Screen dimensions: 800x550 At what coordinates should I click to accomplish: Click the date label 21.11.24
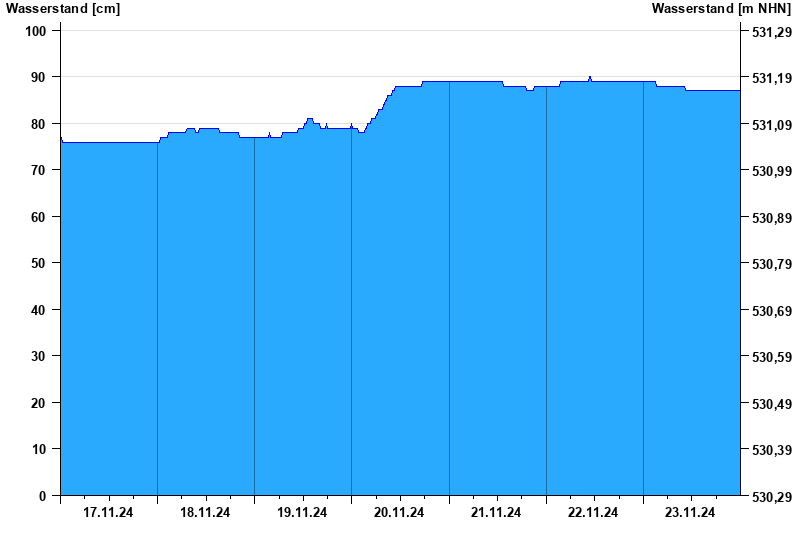496,512
